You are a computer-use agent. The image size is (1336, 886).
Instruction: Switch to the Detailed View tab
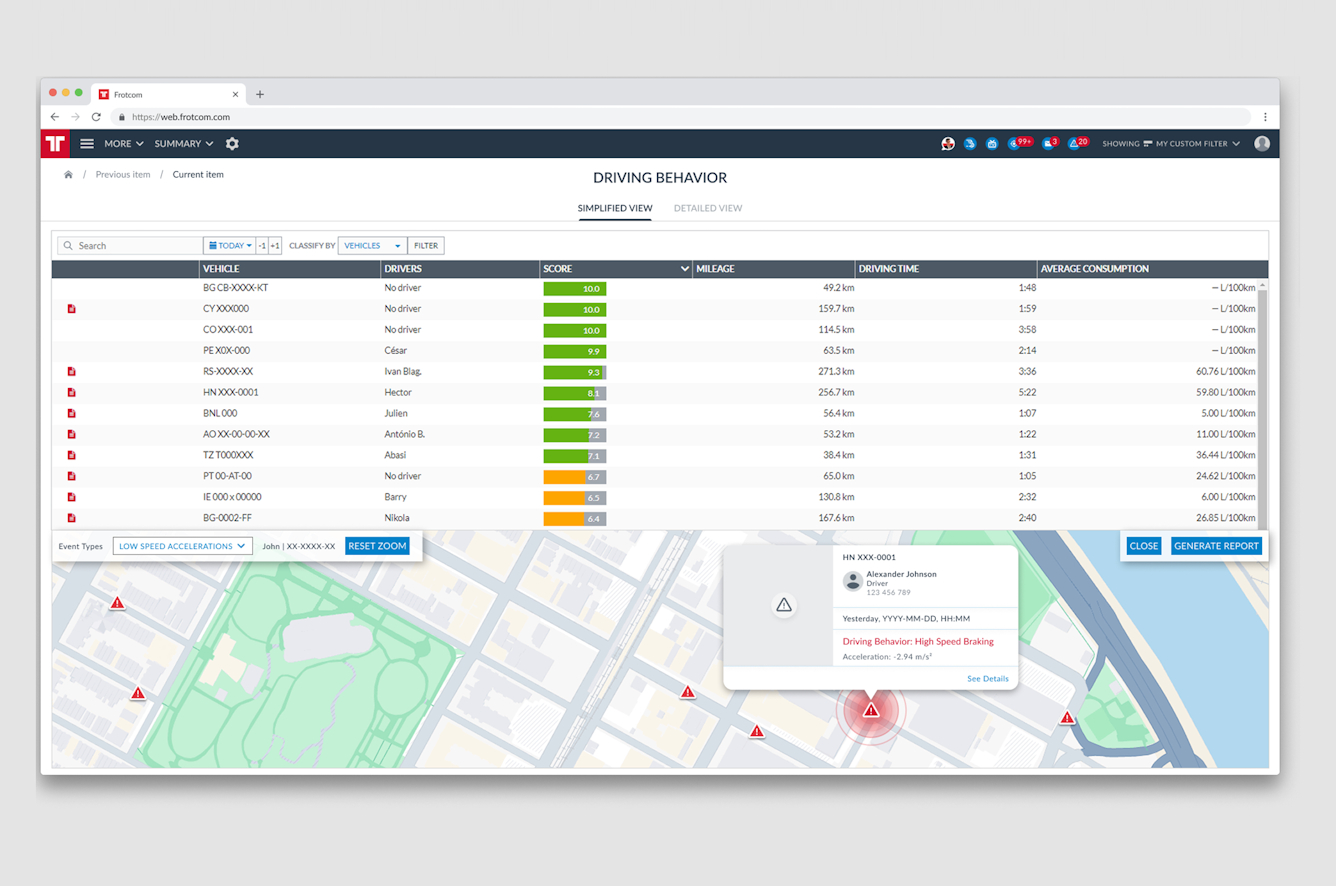707,208
